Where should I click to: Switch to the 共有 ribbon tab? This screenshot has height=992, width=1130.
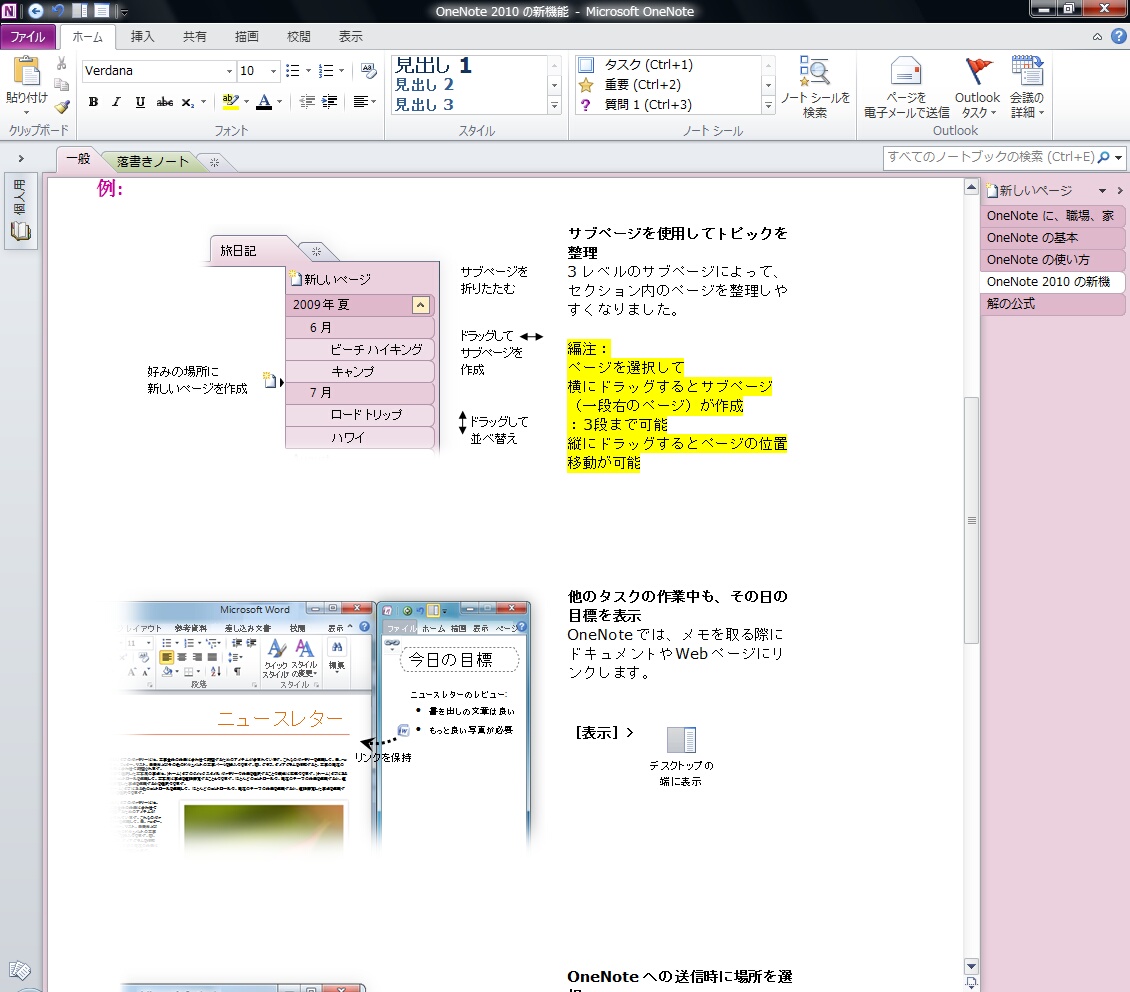click(194, 37)
